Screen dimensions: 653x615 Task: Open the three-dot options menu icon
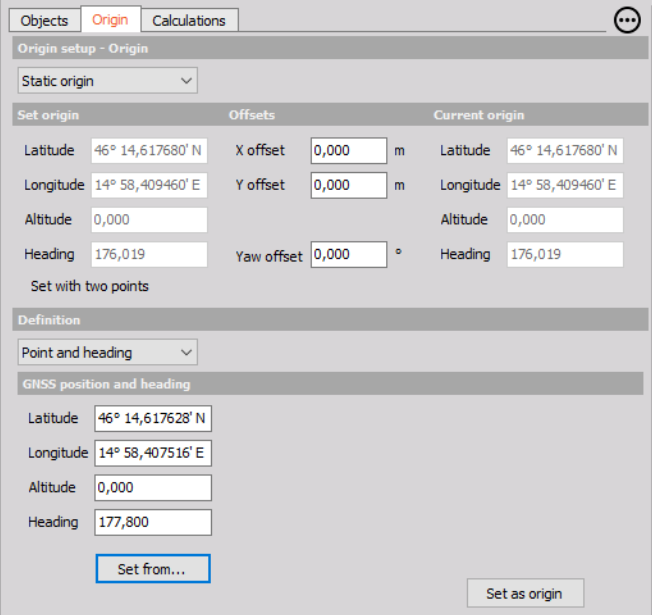[627, 20]
